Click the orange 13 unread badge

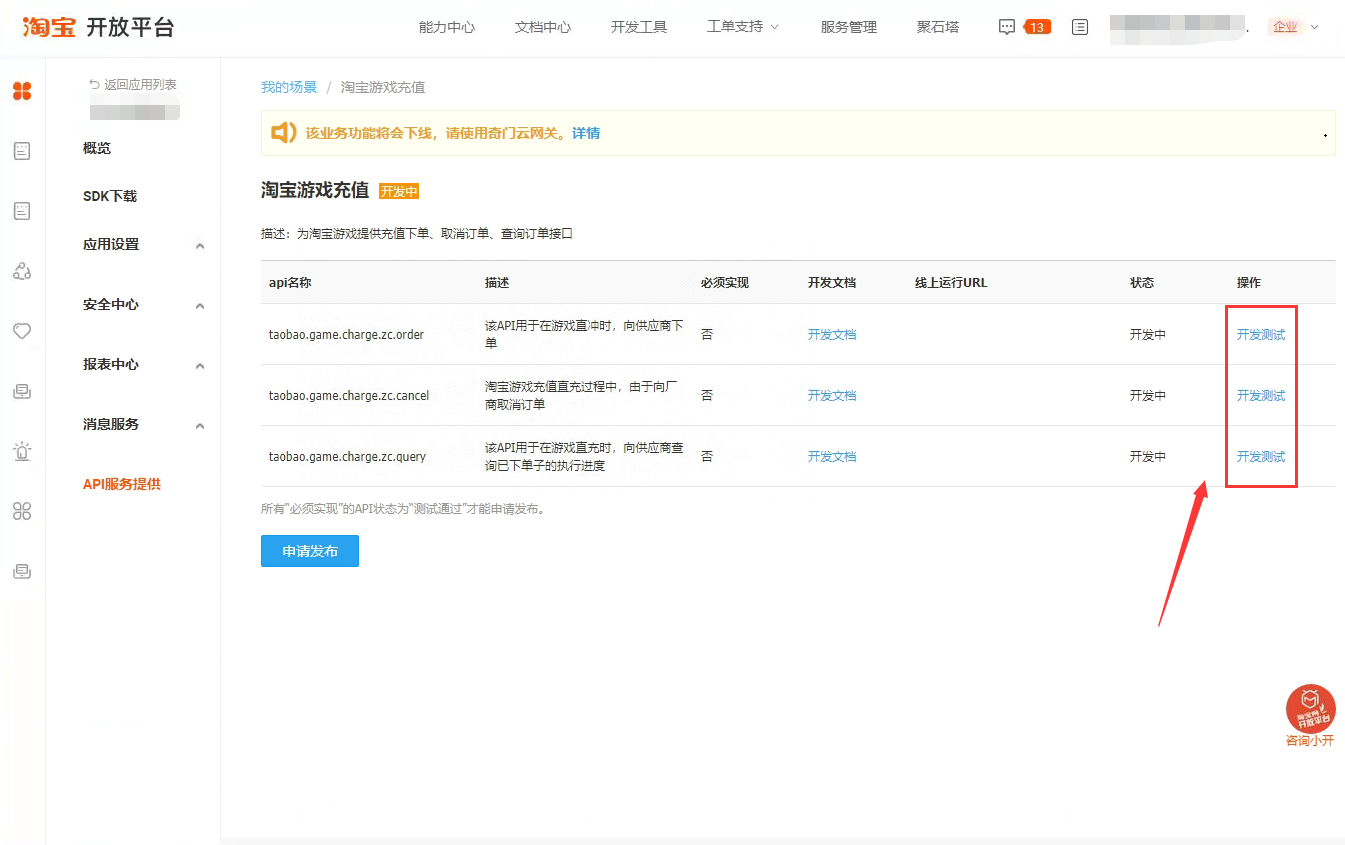pos(1037,27)
